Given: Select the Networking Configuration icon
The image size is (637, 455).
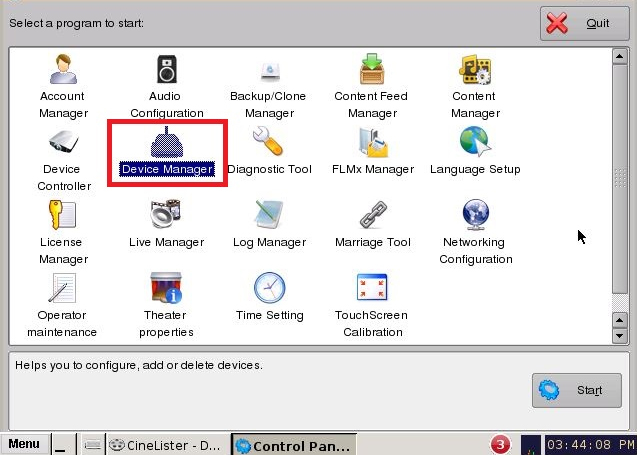Looking at the screenshot, I should pos(475,214).
